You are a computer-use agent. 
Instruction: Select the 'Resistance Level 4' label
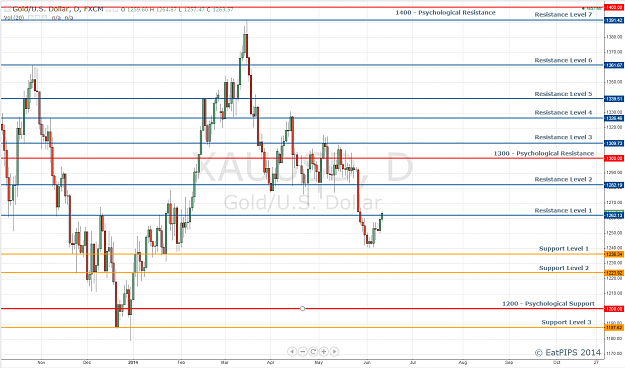(563, 113)
